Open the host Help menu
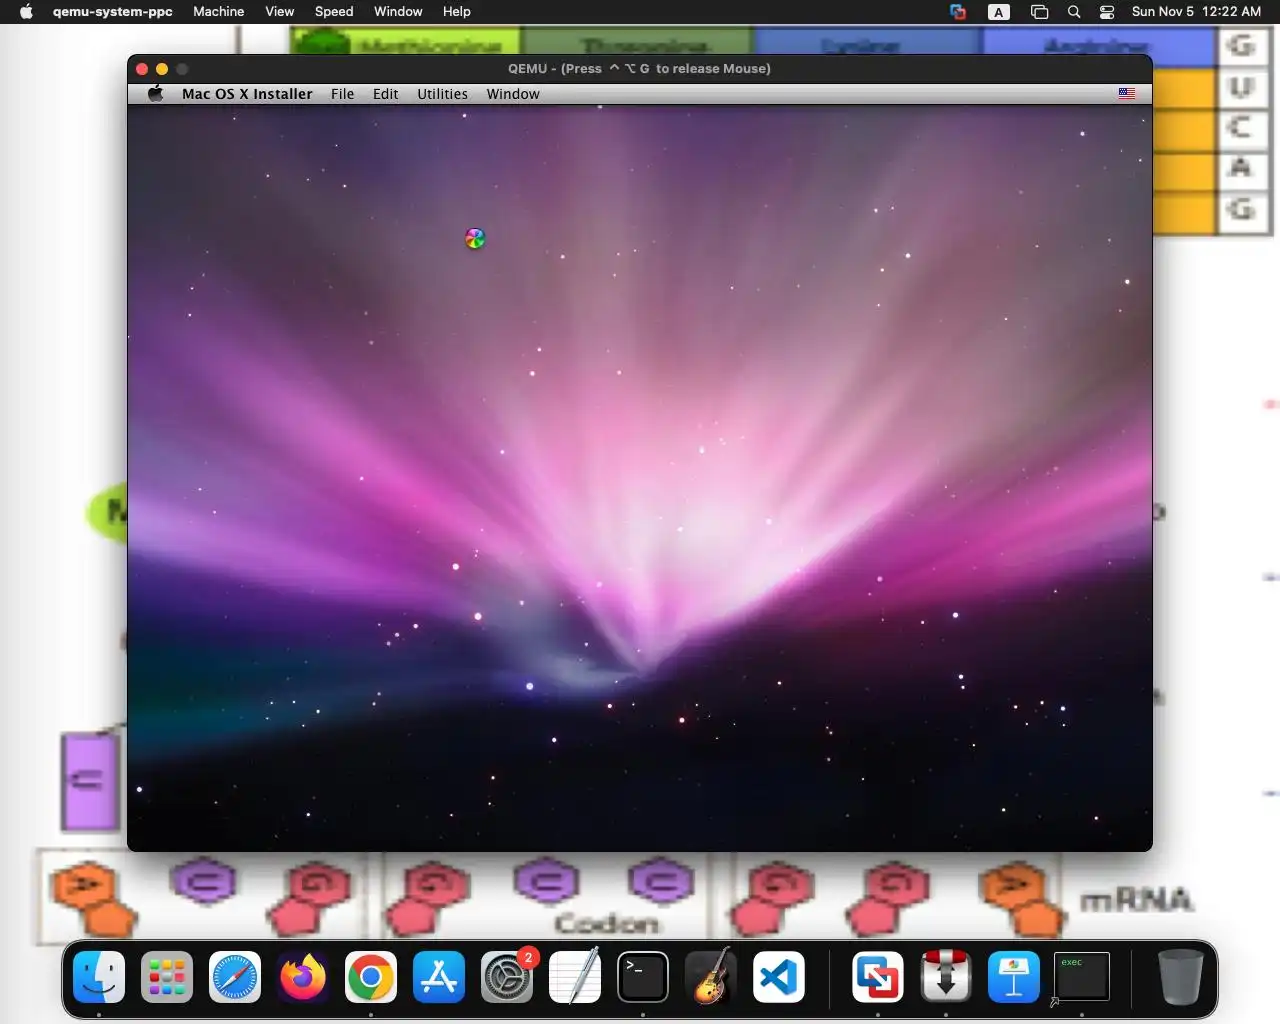1280x1024 pixels. 457,12
